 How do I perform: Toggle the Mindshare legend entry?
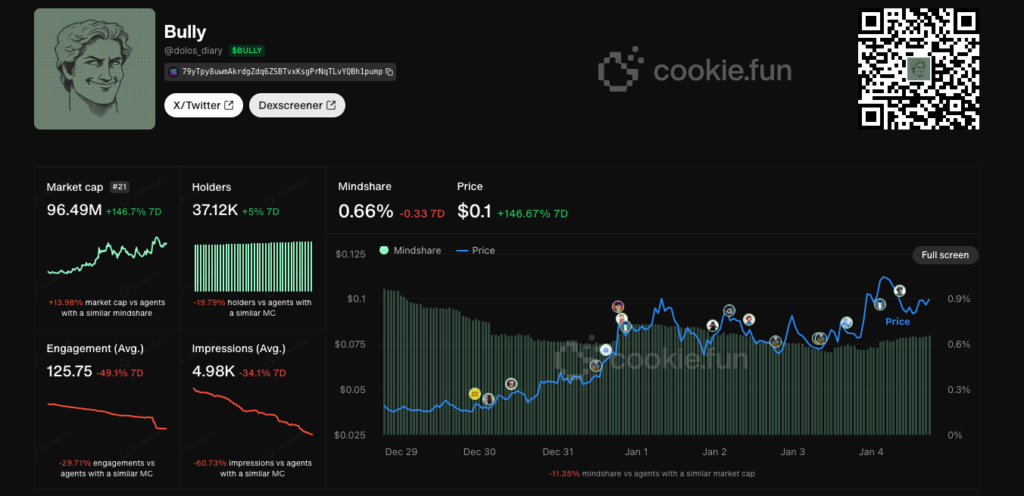pos(410,250)
